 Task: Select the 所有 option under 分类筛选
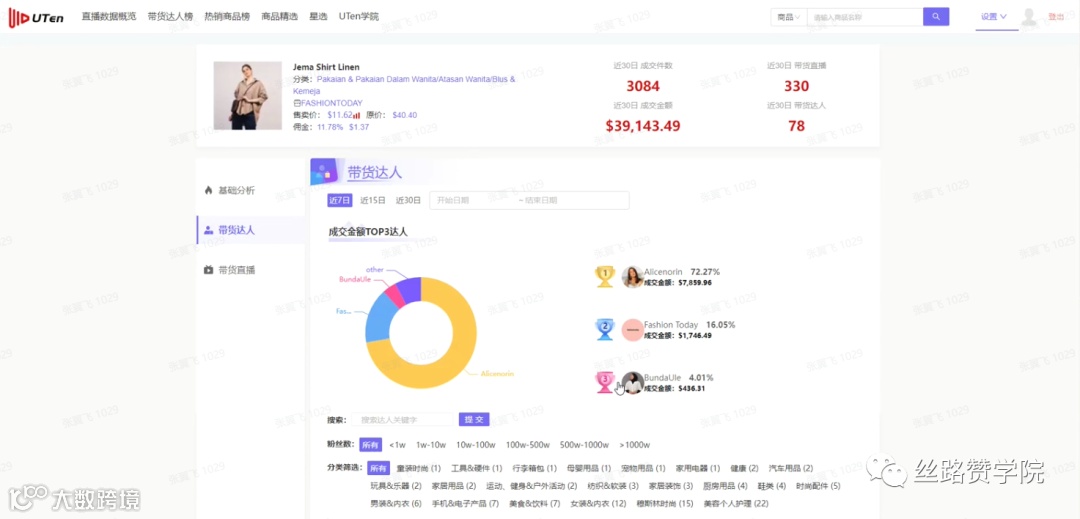tap(378, 468)
